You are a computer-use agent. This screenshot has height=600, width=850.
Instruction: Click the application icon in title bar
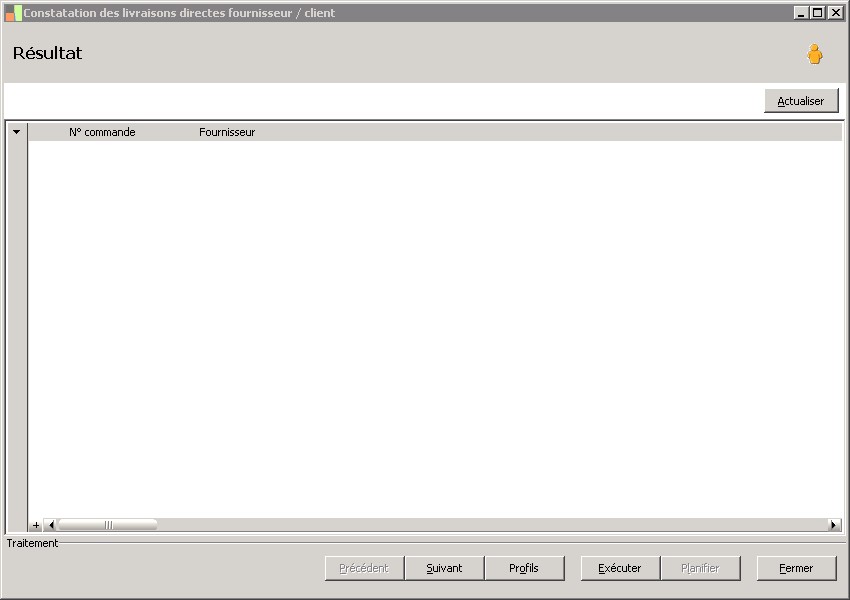point(13,13)
